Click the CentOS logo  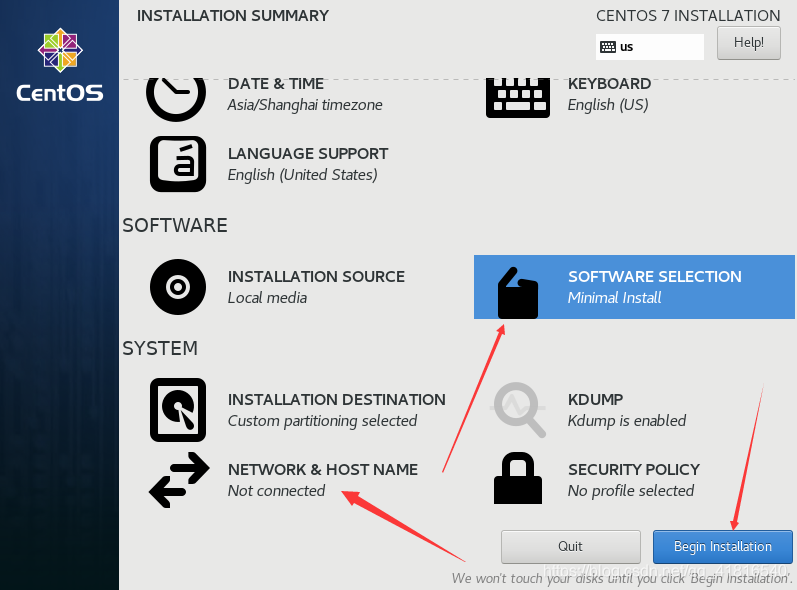point(60,65)
